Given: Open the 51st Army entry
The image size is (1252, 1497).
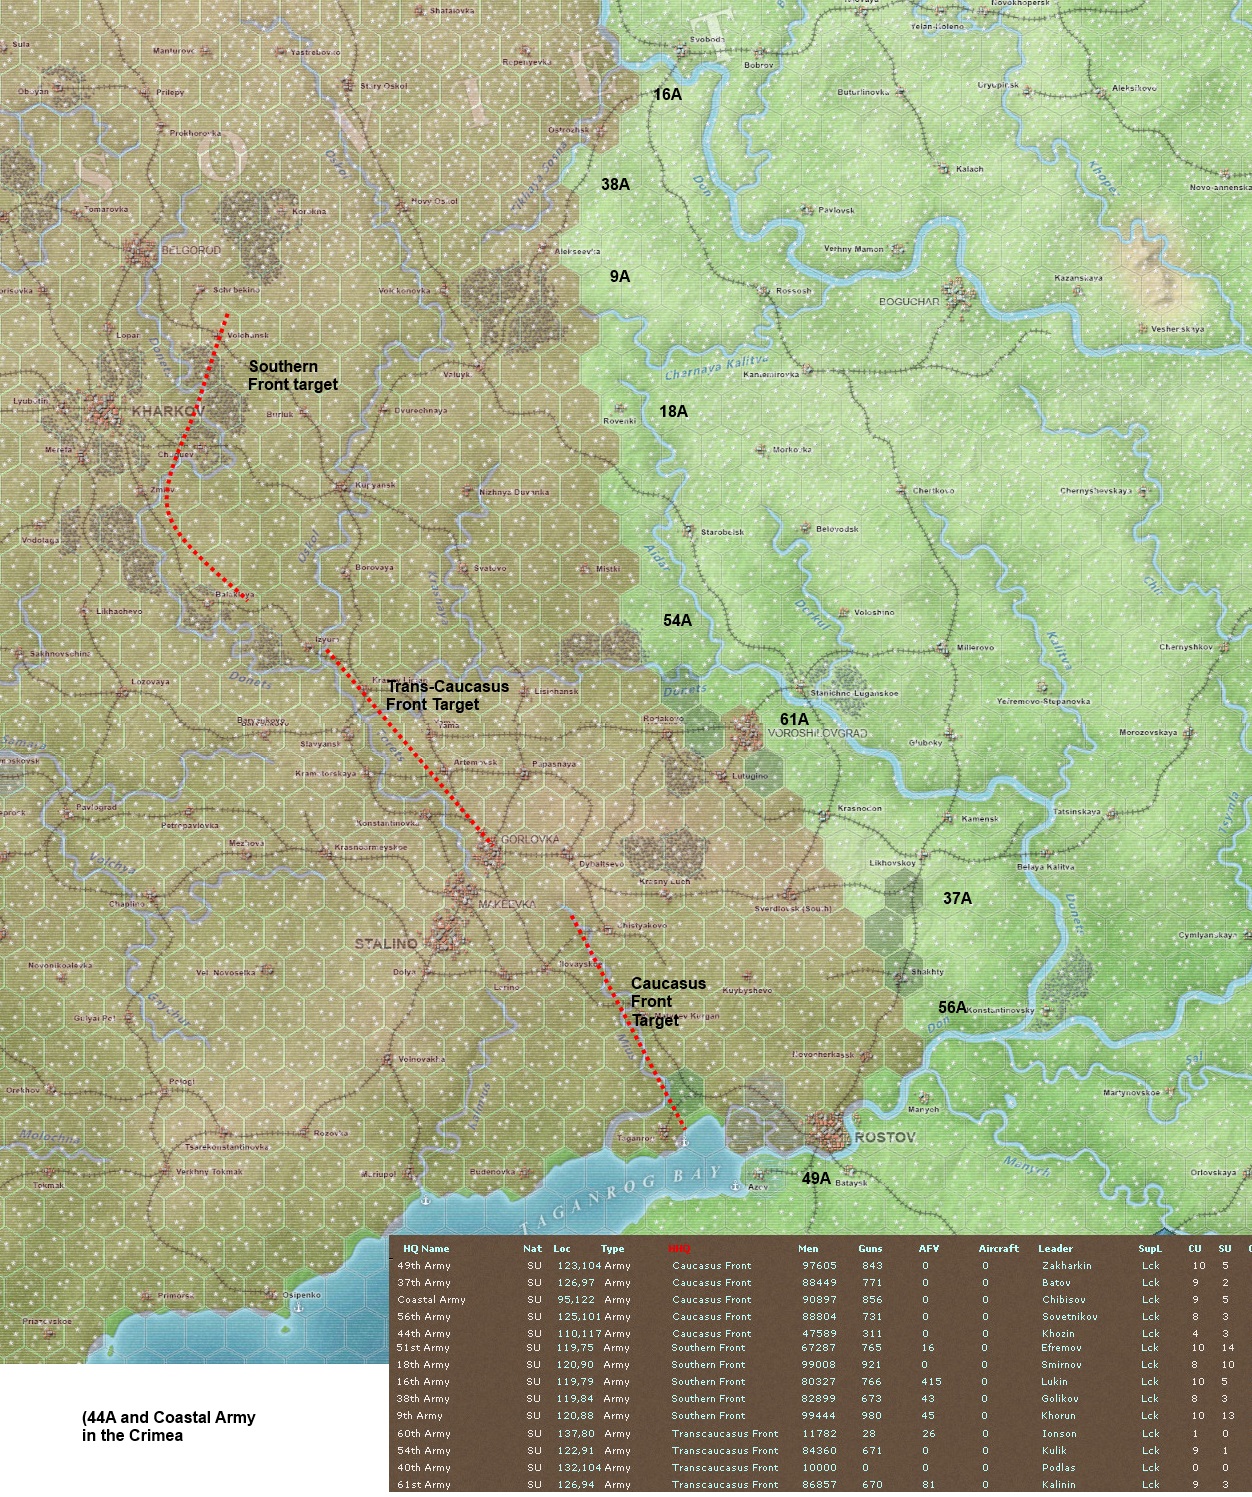Looking at the screenshot, I should pyautogui.click(x=820, y=1347).
